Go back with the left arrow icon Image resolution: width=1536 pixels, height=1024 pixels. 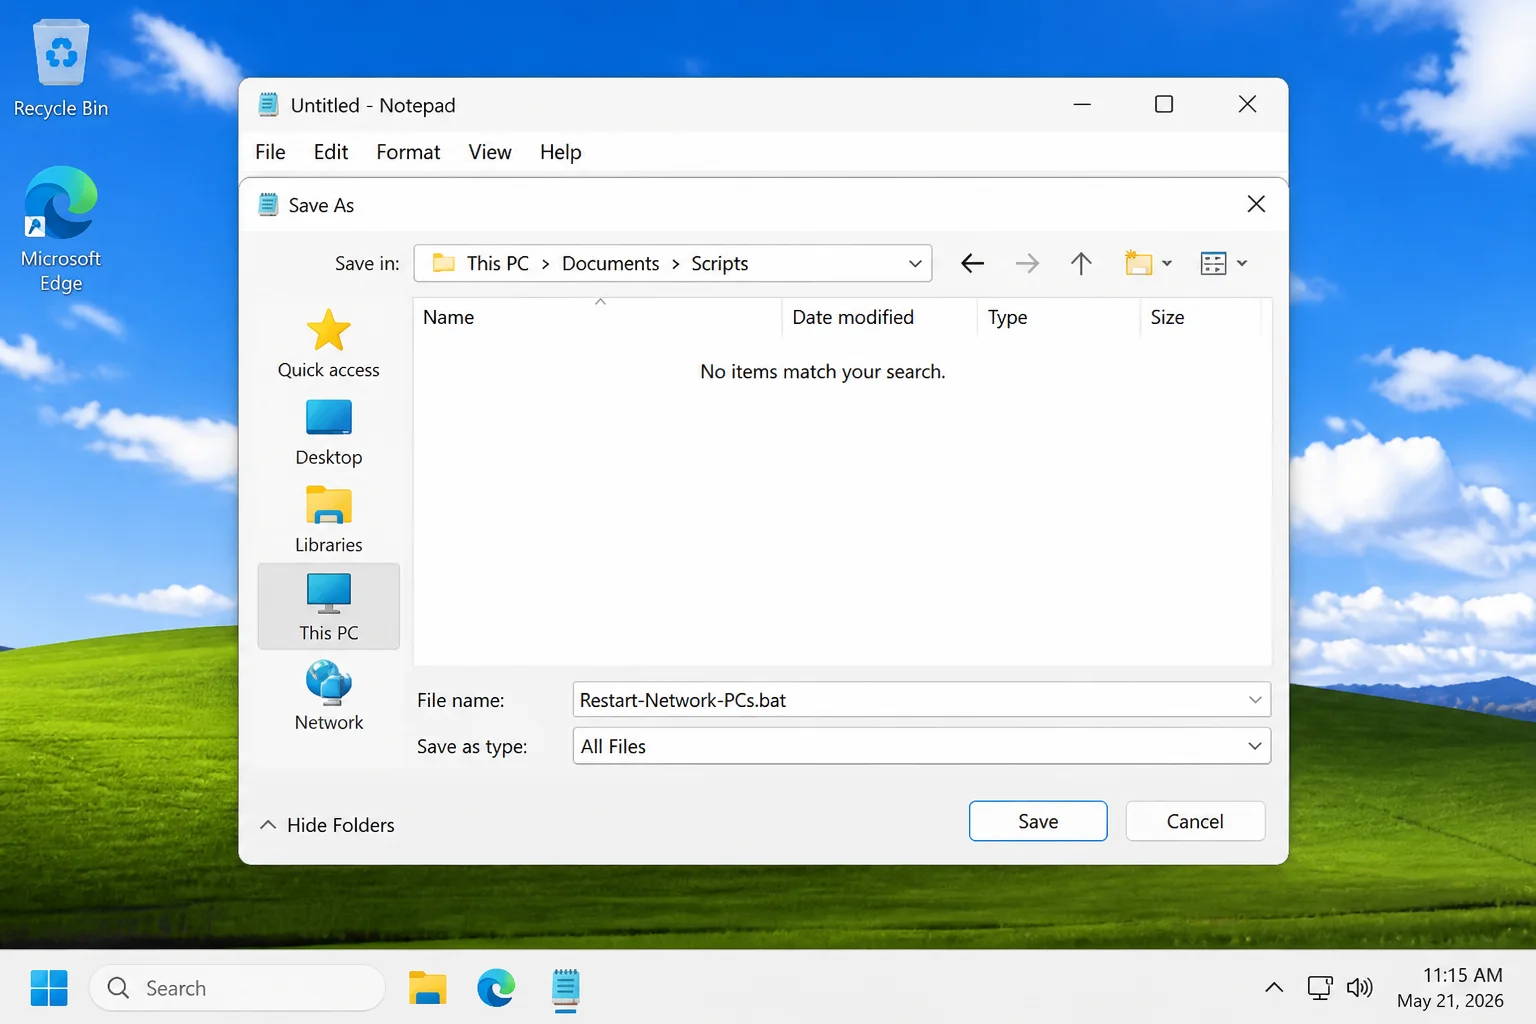[x=972, y=264]
